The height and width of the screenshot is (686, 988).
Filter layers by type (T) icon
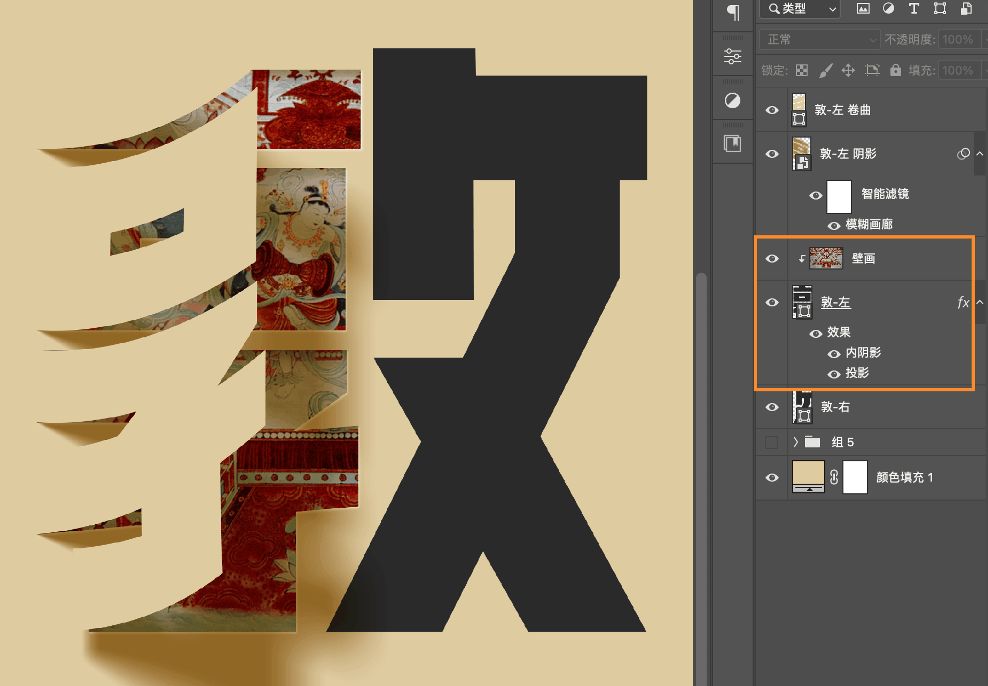coord(913,8)
